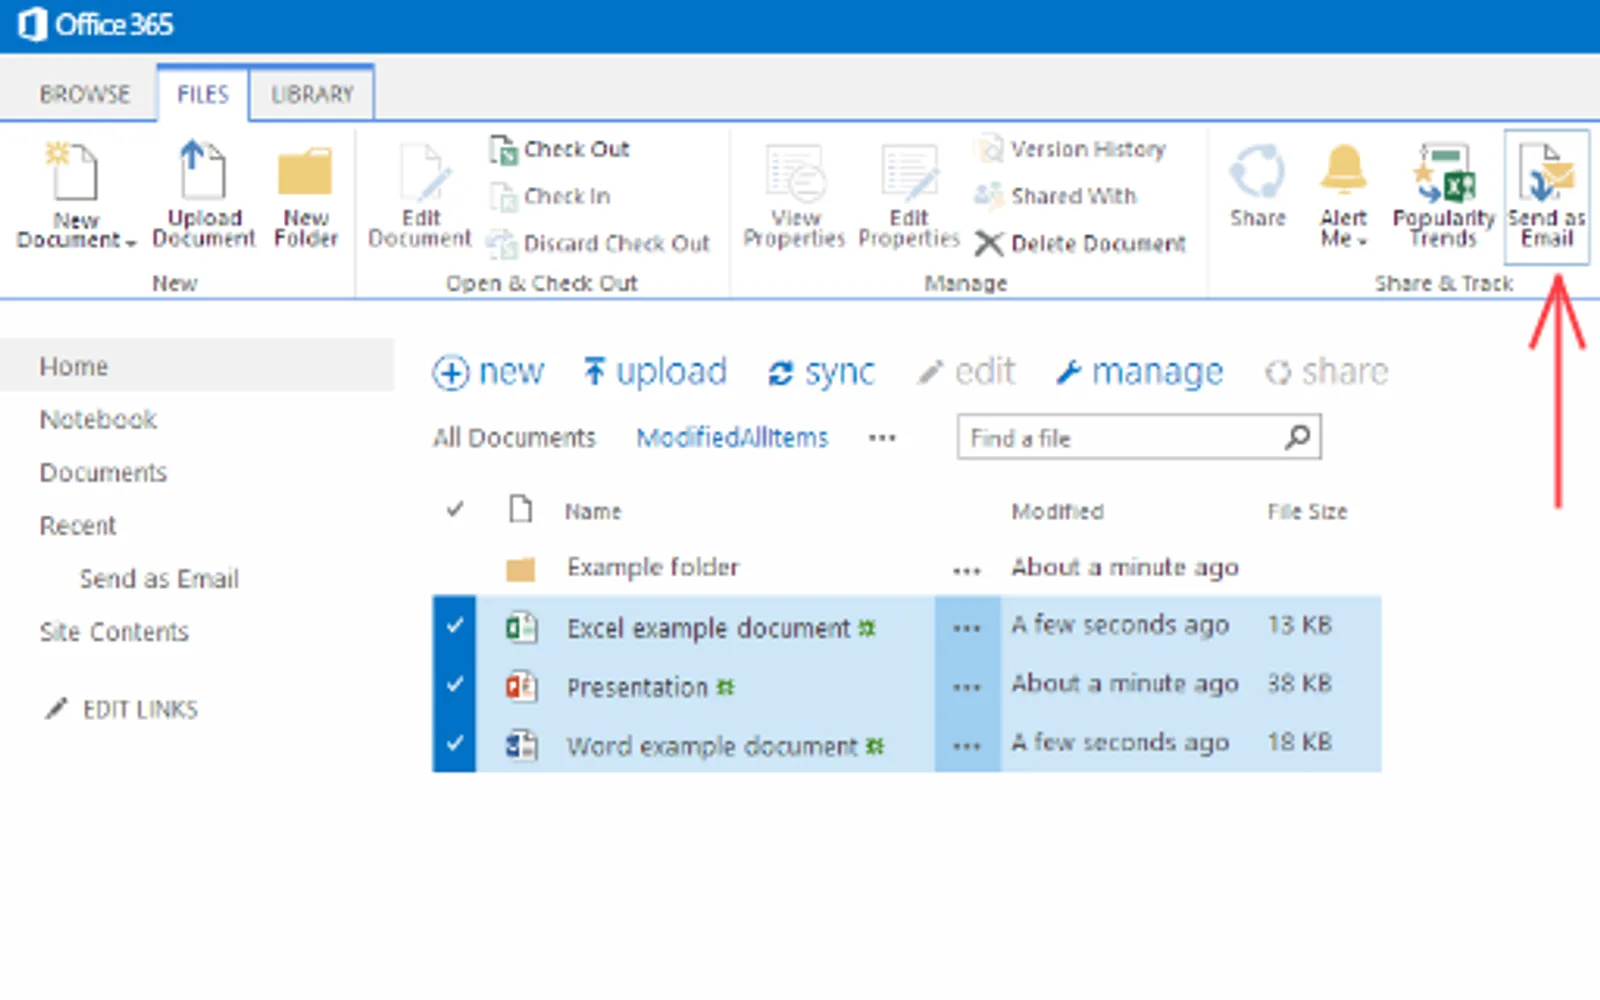The width and height of the screenshot is (1600, 1000).
Task: Open ellipsis menu for Excel example document
Action: [x=966, y=628]
